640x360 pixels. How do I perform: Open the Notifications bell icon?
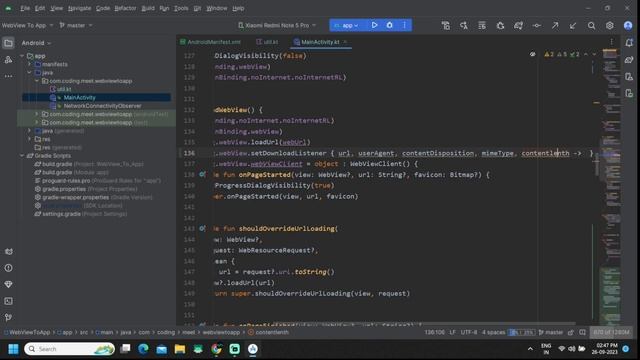click(629, 42)
